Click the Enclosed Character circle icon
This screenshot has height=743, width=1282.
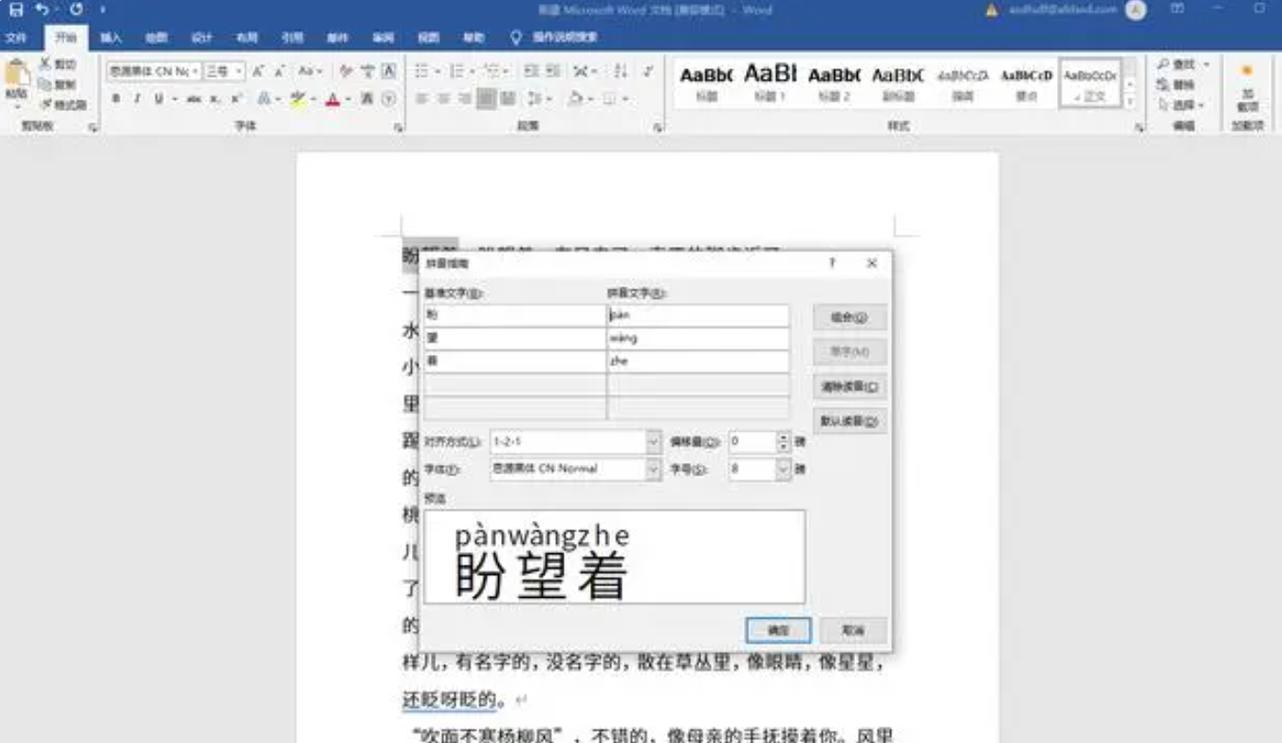coord(389,99)
